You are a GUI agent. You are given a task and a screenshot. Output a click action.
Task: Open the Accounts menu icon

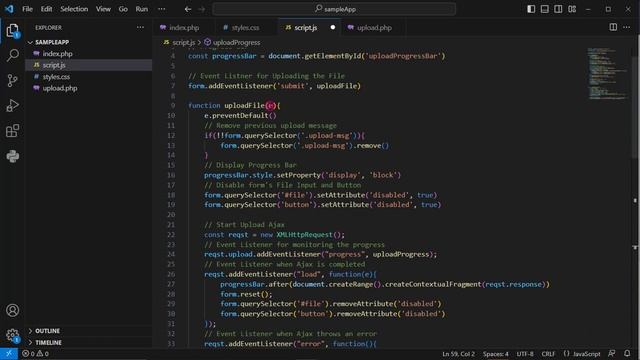click(x=12, y=310)
